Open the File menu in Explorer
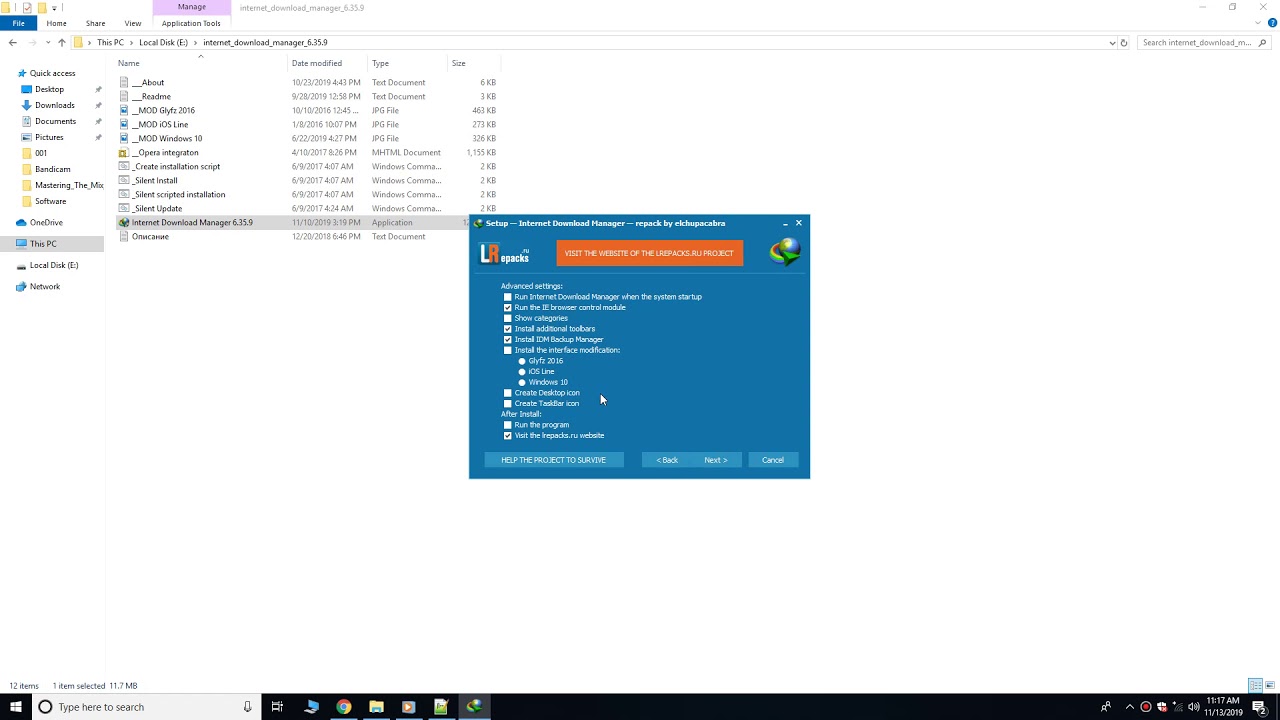Viewport: 1280px width, 720px height. click(x=18, y=23)
